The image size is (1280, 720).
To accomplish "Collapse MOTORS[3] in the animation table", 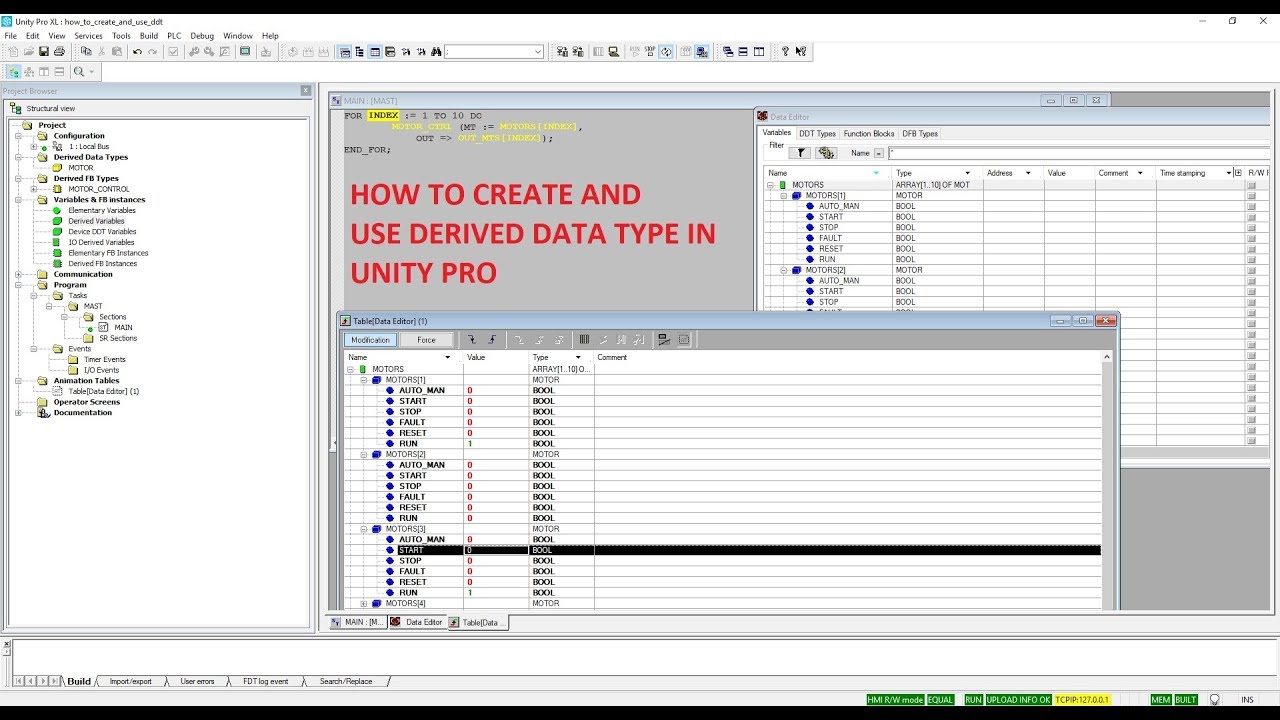I will (365, 529).
